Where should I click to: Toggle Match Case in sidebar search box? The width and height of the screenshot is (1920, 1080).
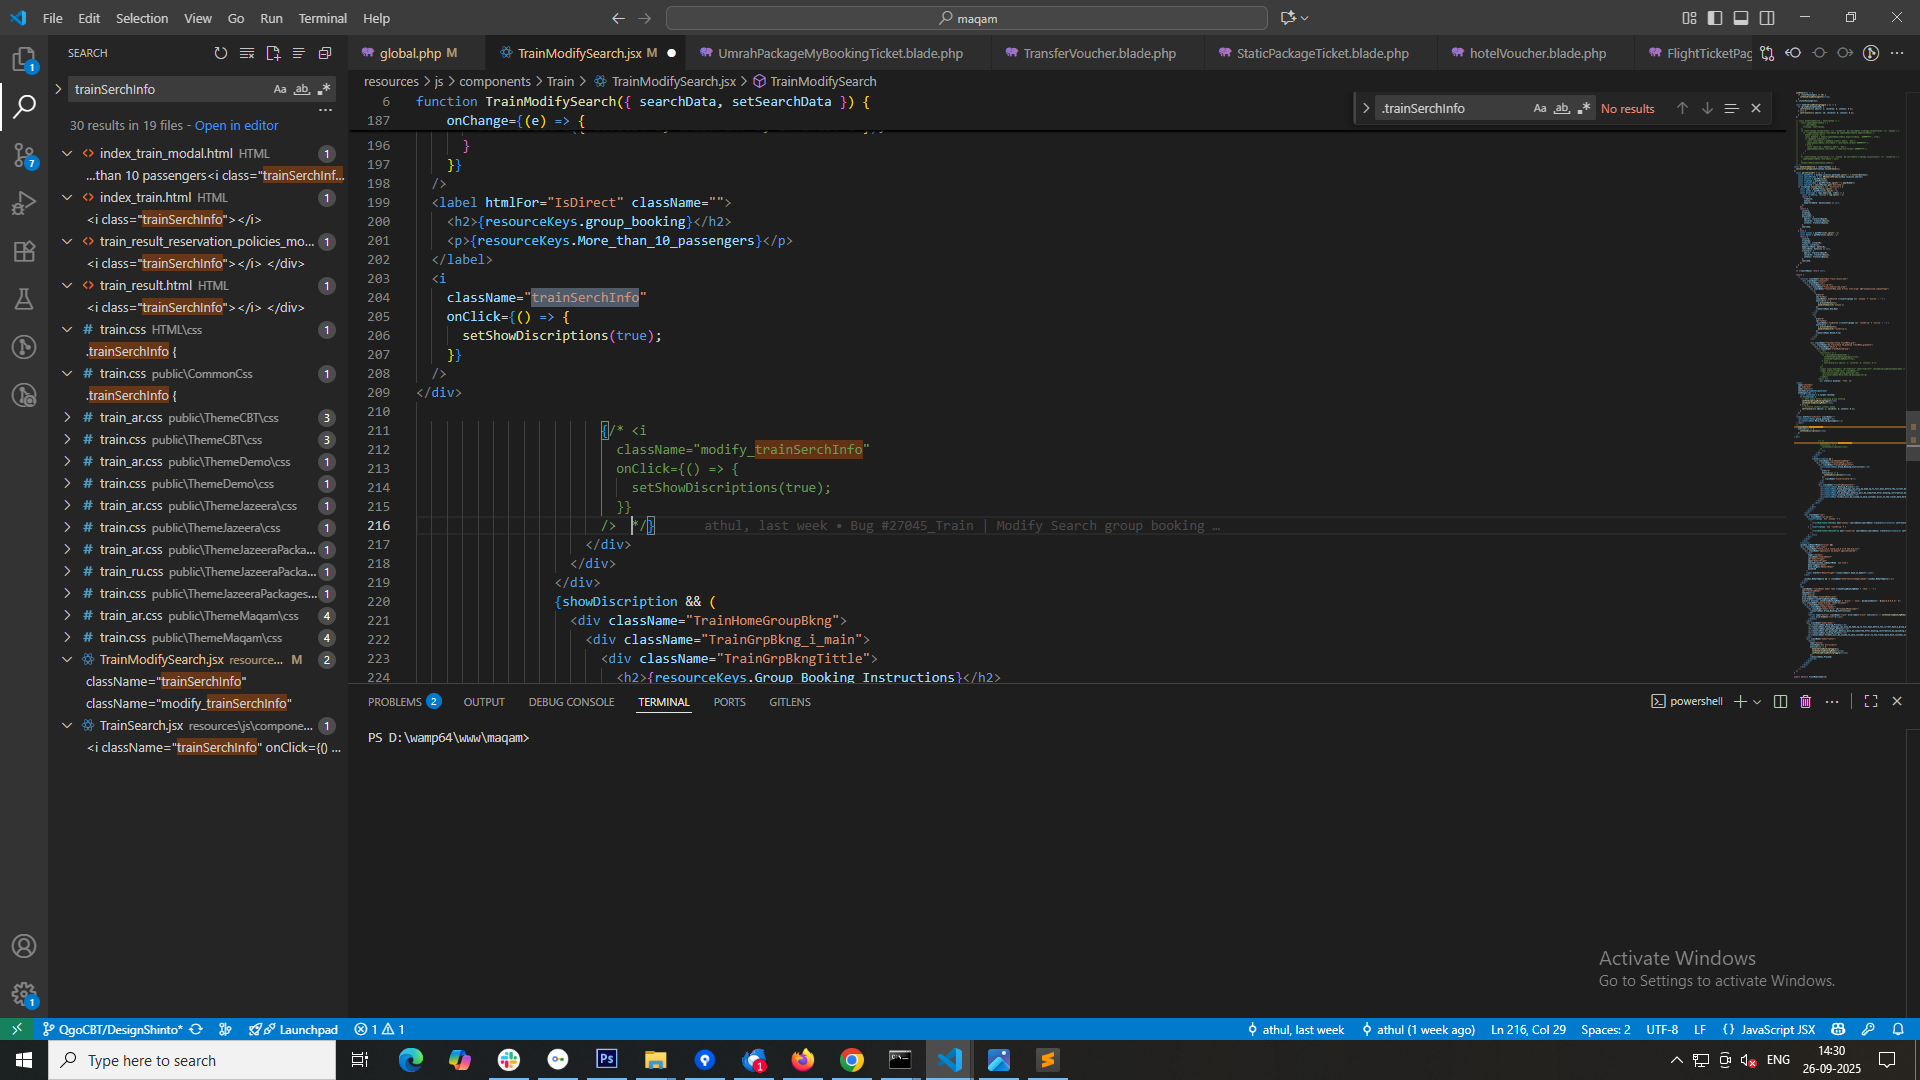click(x=280, y=89)
